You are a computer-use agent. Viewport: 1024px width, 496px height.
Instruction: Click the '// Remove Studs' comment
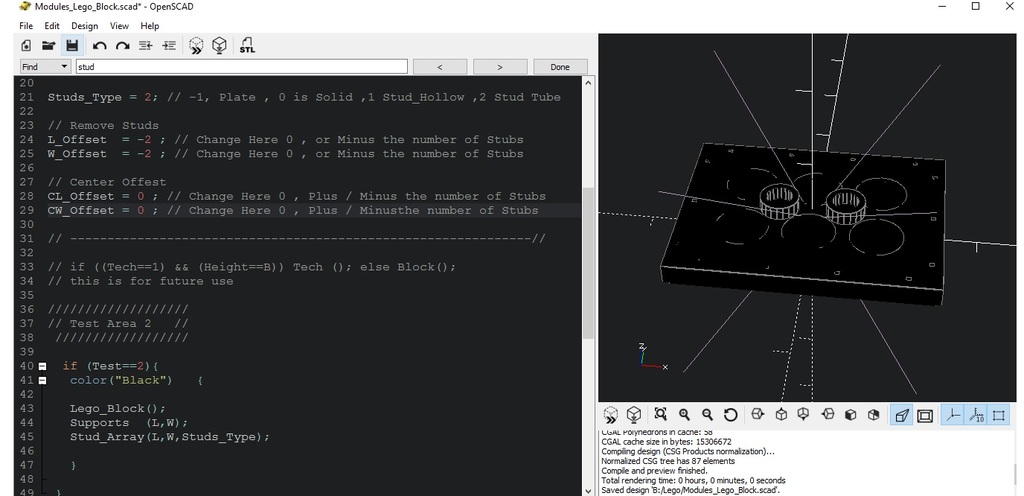tap(103, 125)
